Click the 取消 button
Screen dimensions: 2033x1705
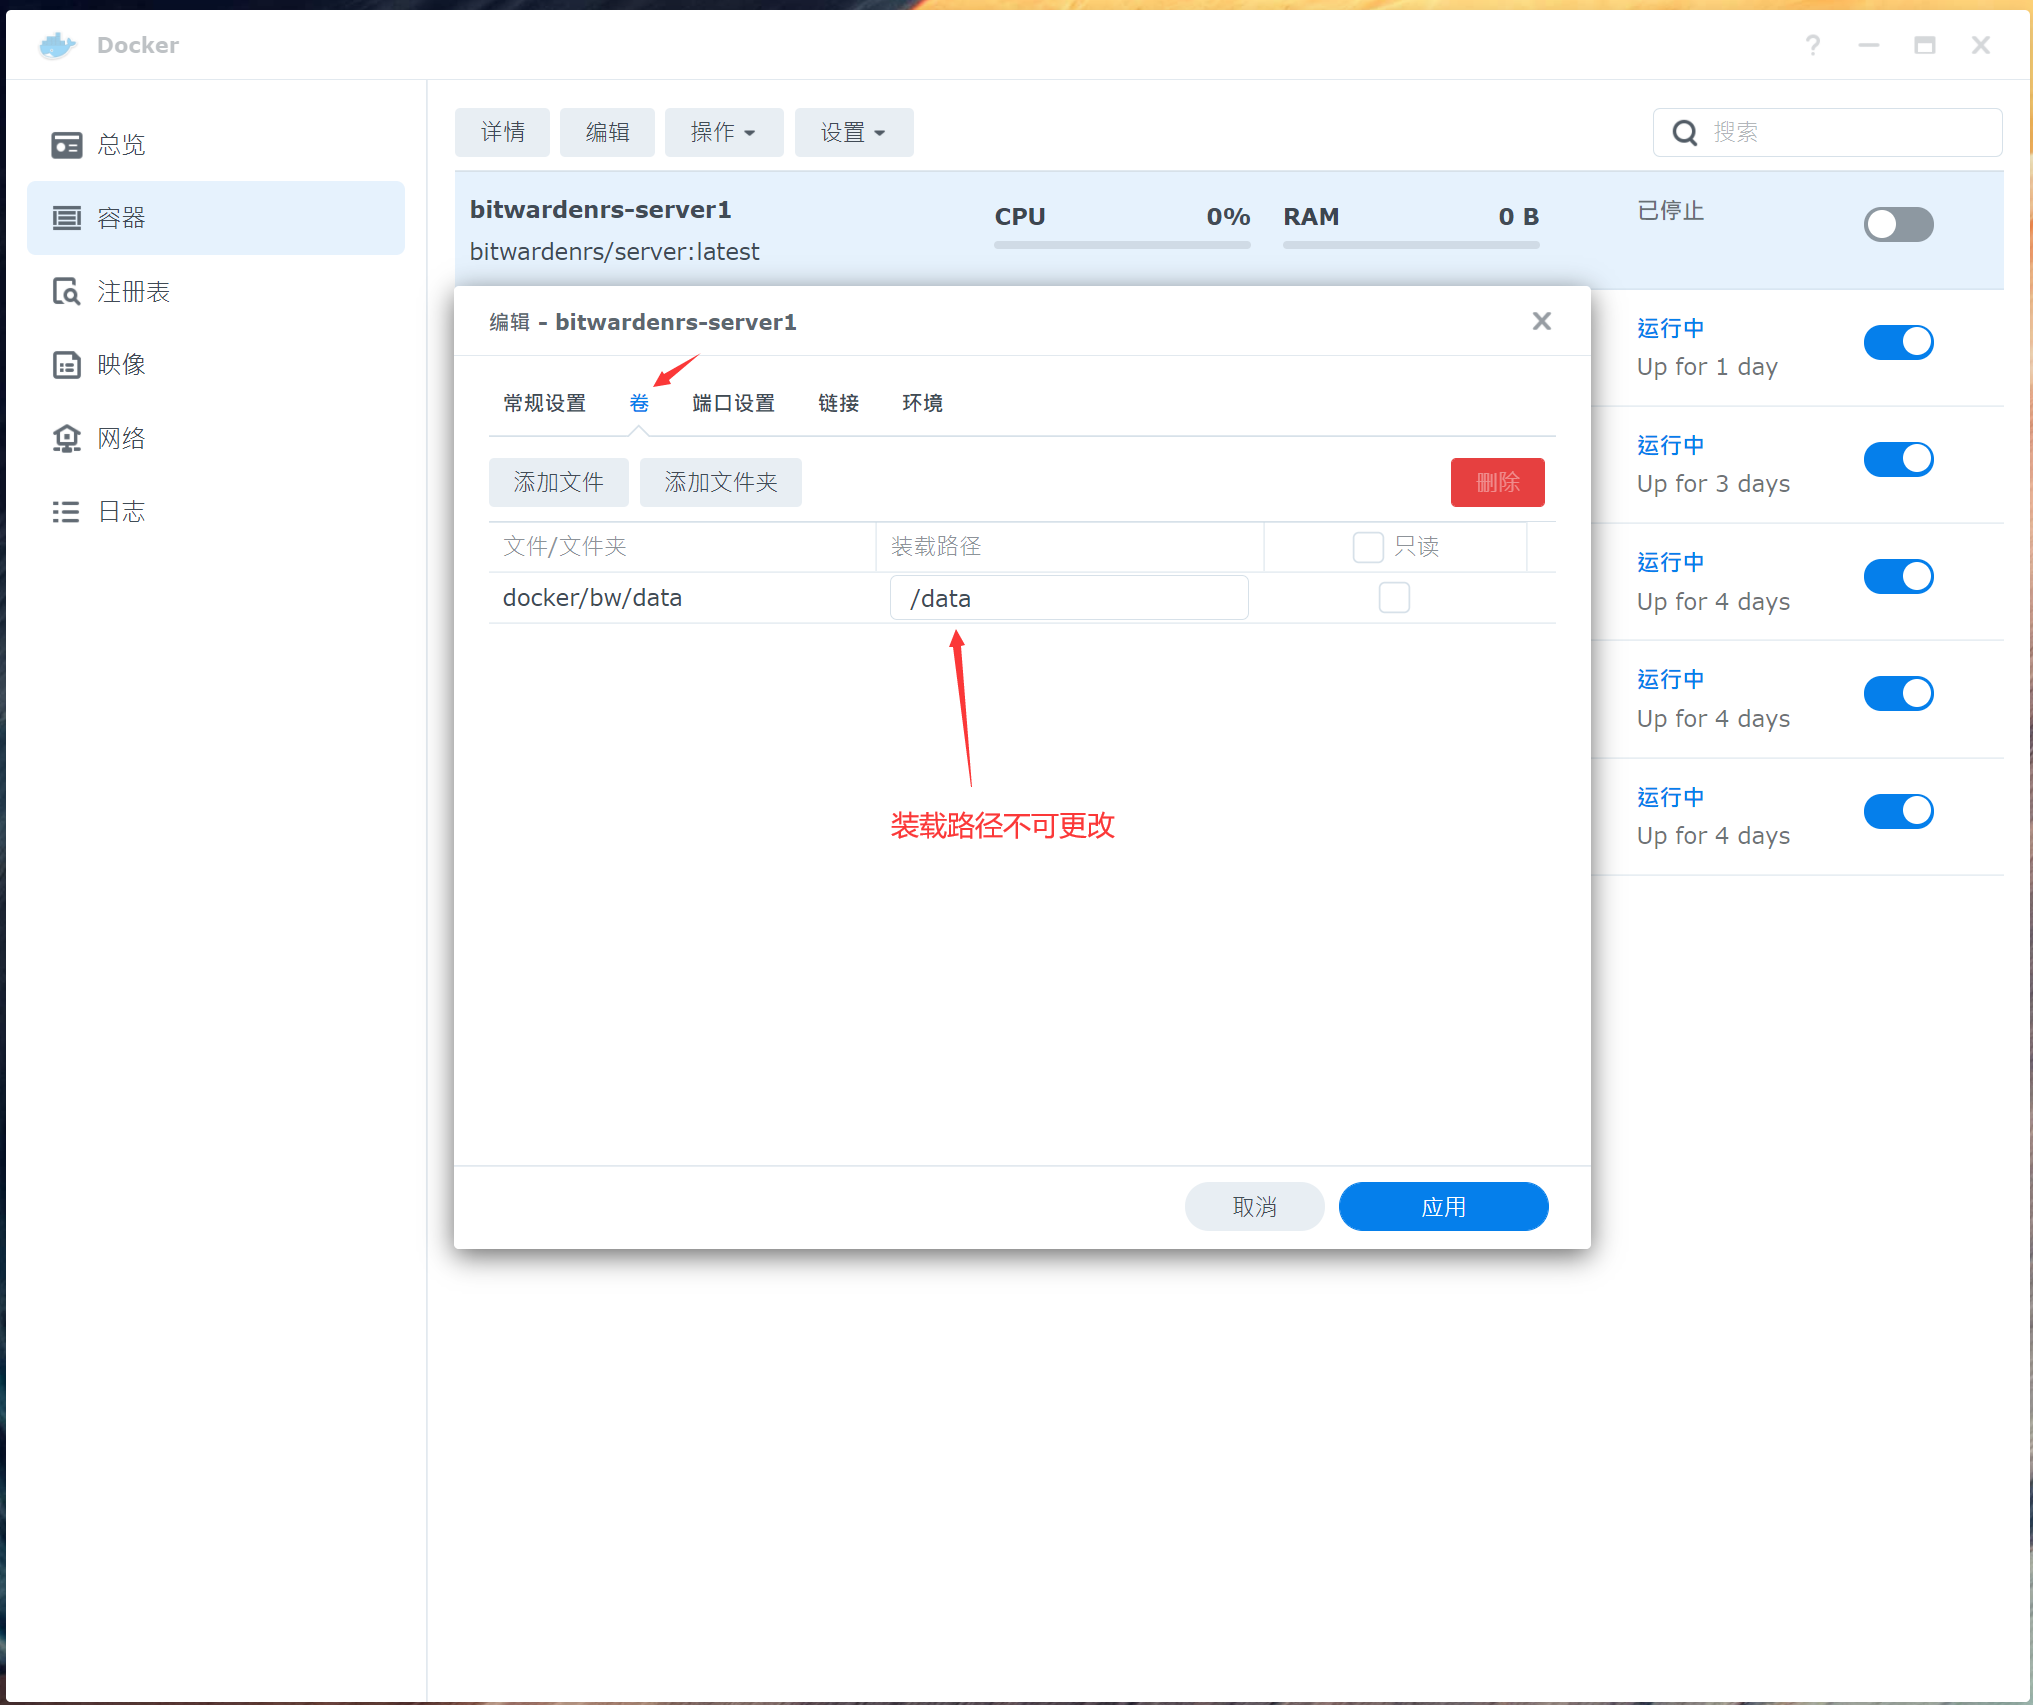click(x=1254, y=1207)
